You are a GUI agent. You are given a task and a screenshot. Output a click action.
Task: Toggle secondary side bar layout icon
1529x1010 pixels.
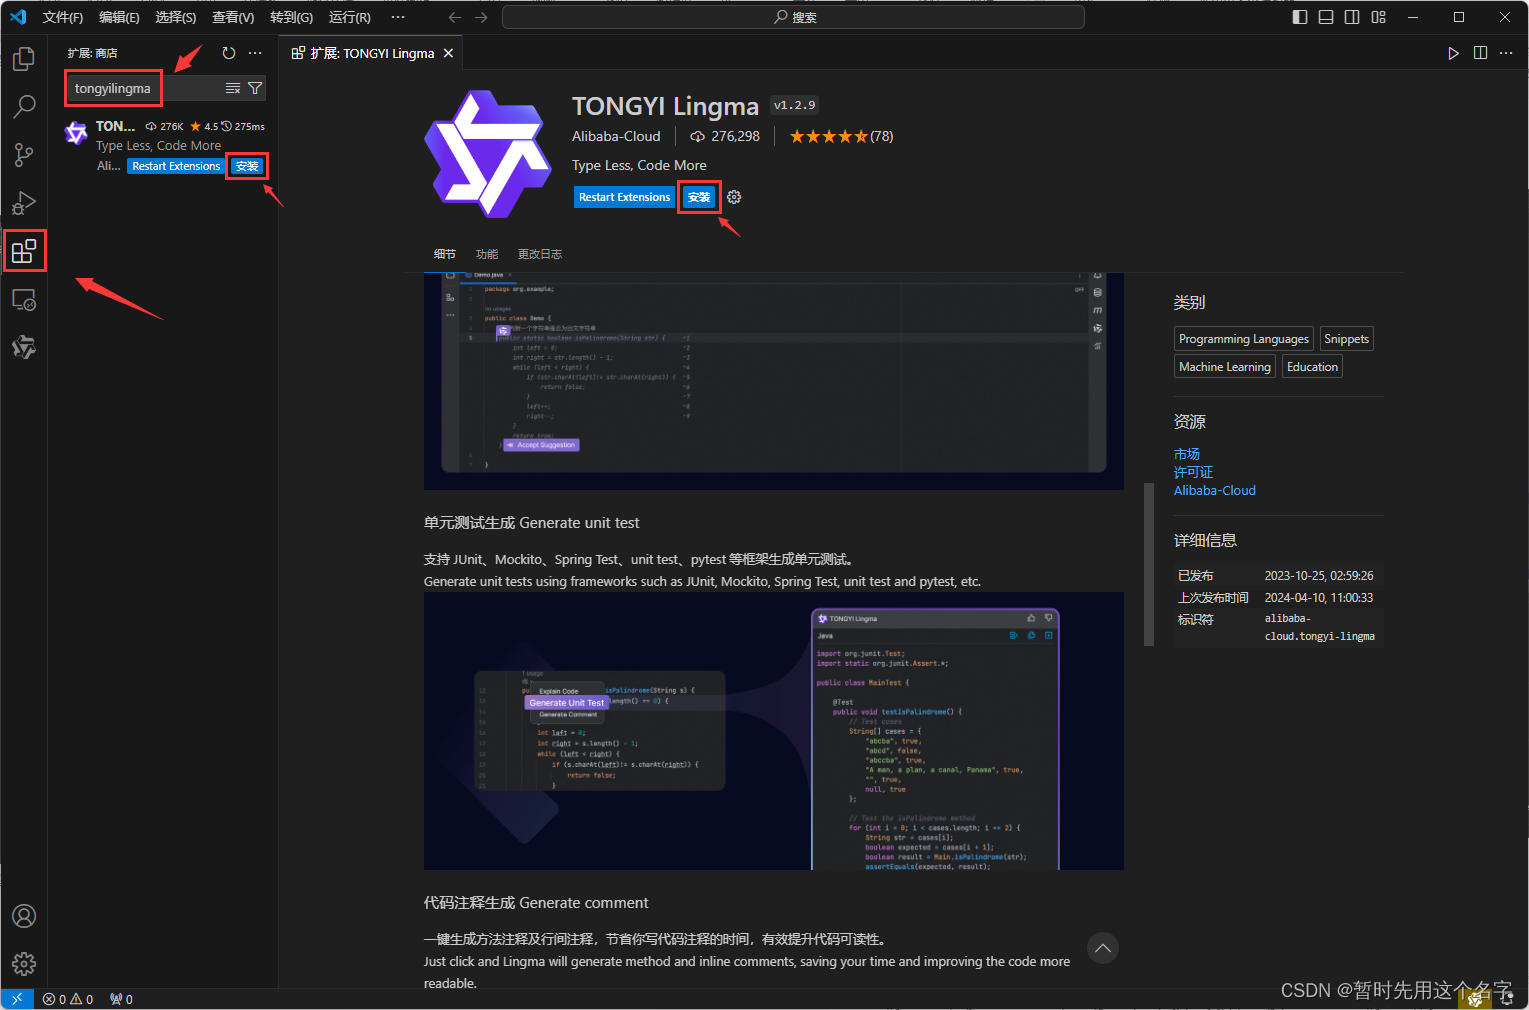tap(1352, 17)
